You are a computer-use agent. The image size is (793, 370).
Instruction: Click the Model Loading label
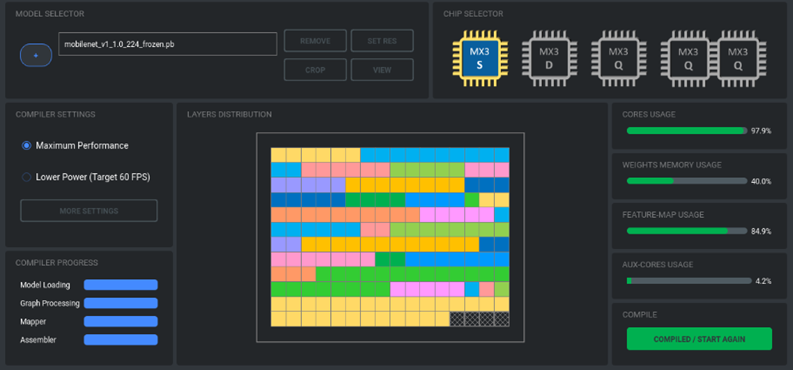point(45,285)
